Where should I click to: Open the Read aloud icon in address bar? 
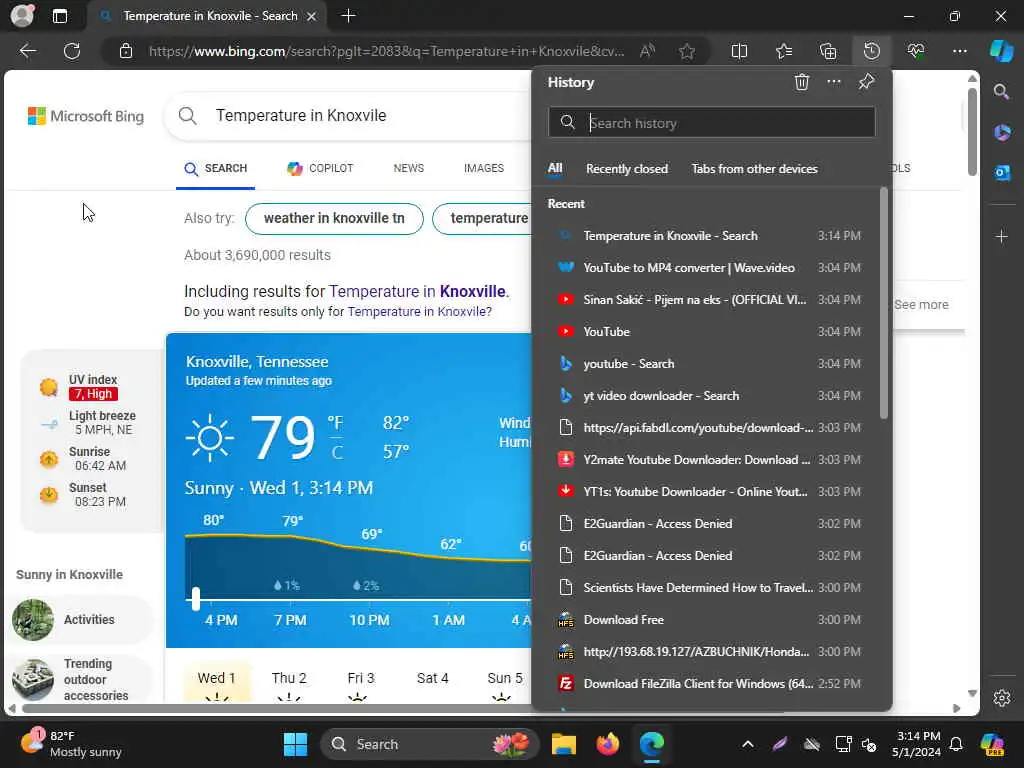647,51
